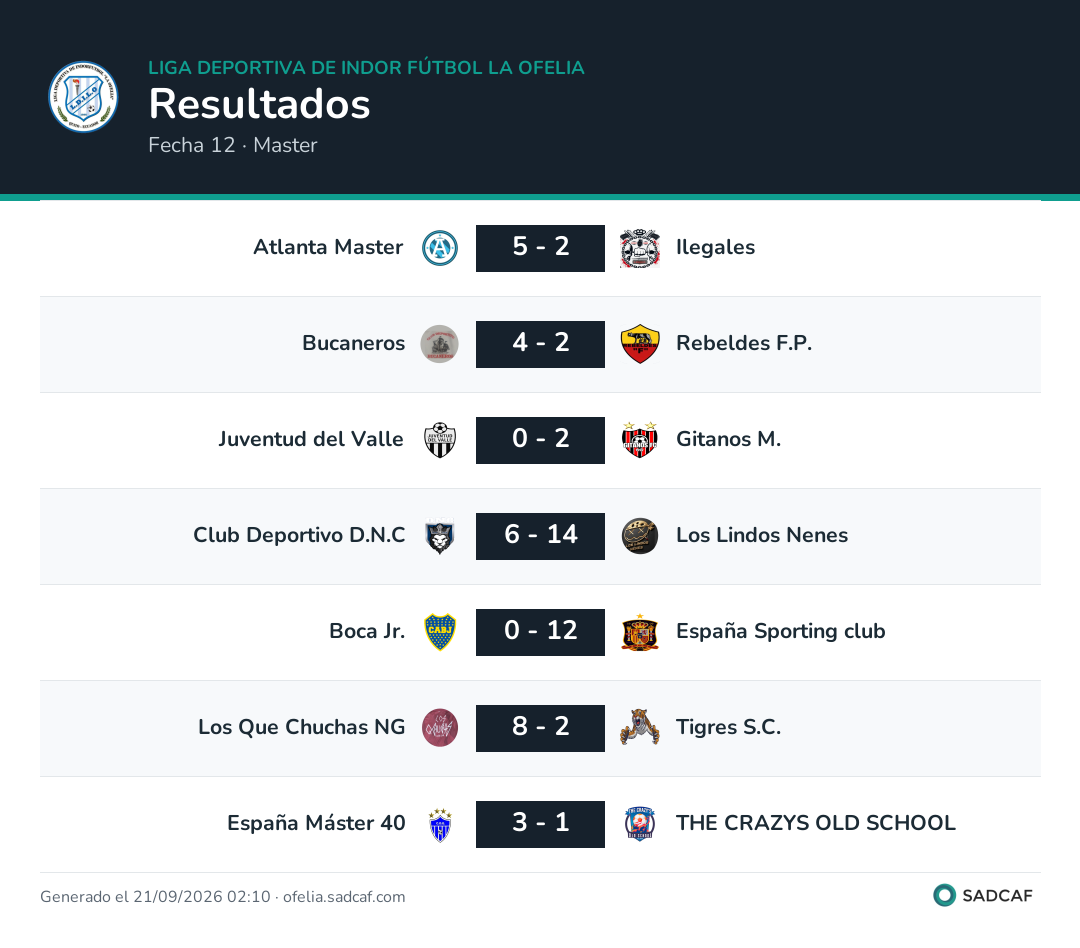The width and height of the screenshot is (1080, 948).
Task: Open the Los Que Chuchas NG badge
Action: pyautogui.click(x=439, y=728)
